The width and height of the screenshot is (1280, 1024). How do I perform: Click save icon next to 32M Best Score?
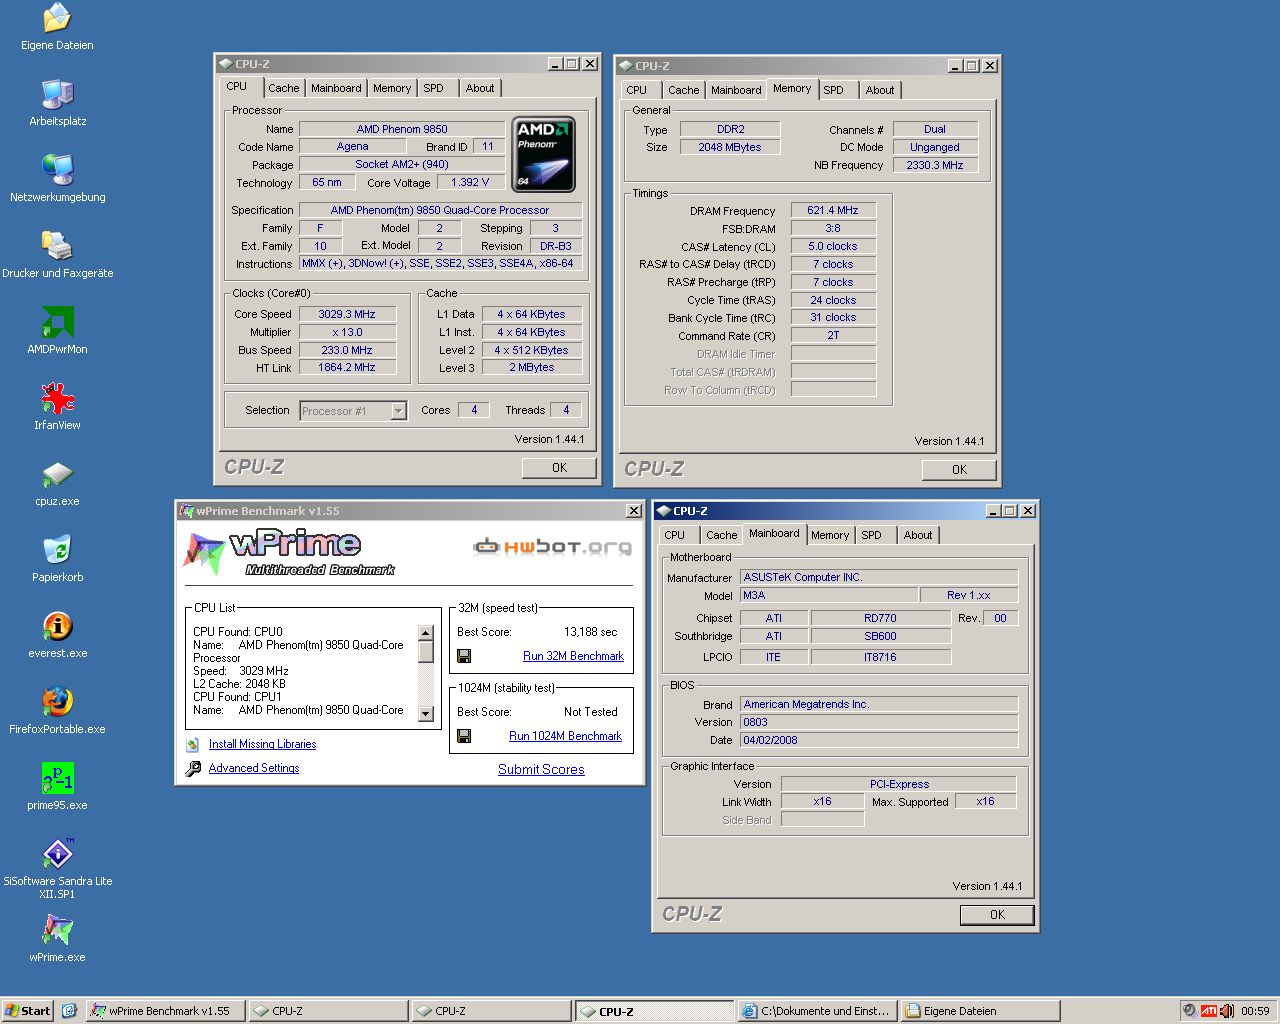pos(464,656)
